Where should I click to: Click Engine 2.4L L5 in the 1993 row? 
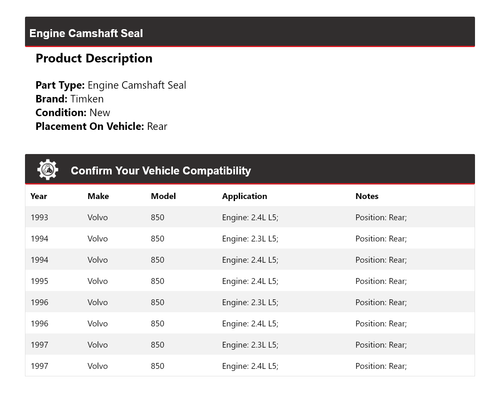click(250, 217)
